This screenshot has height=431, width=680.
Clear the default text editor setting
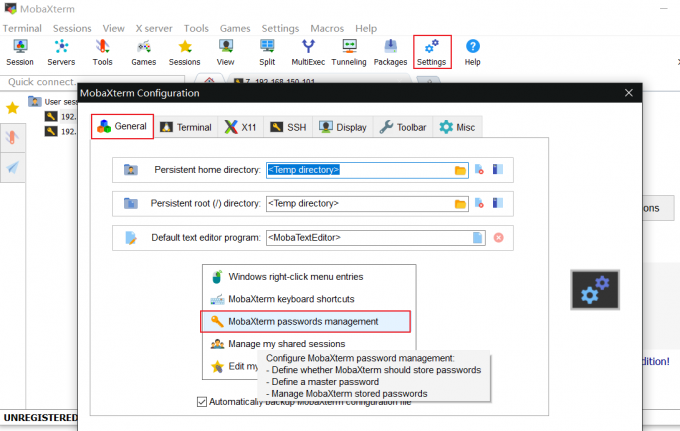click(499, 238)
